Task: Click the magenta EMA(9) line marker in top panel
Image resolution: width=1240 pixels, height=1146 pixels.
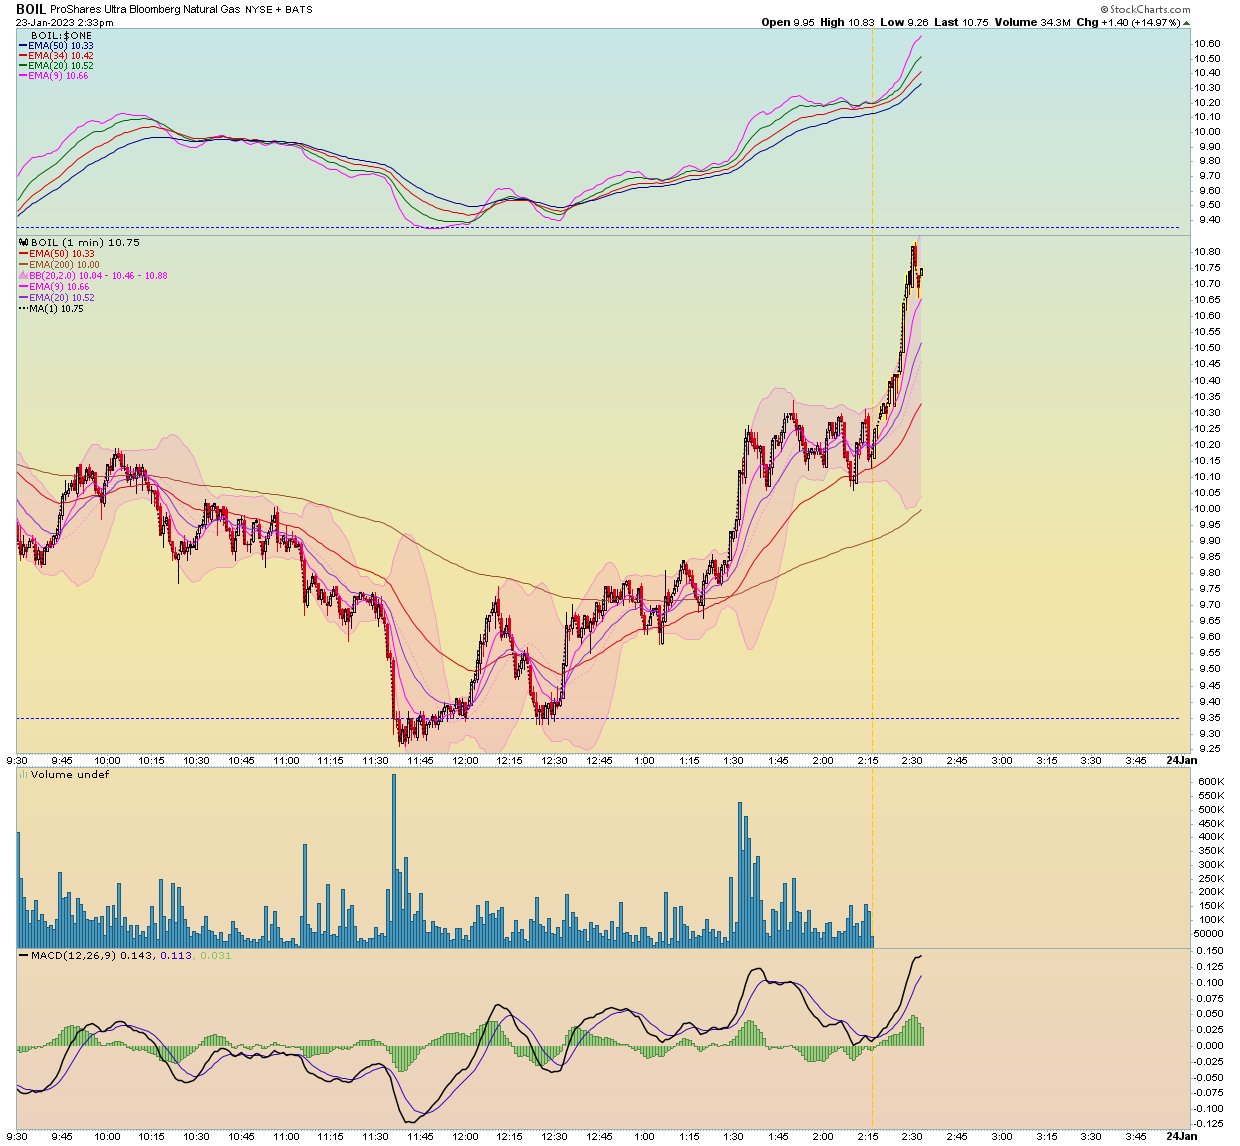Action: pos(23,76)
